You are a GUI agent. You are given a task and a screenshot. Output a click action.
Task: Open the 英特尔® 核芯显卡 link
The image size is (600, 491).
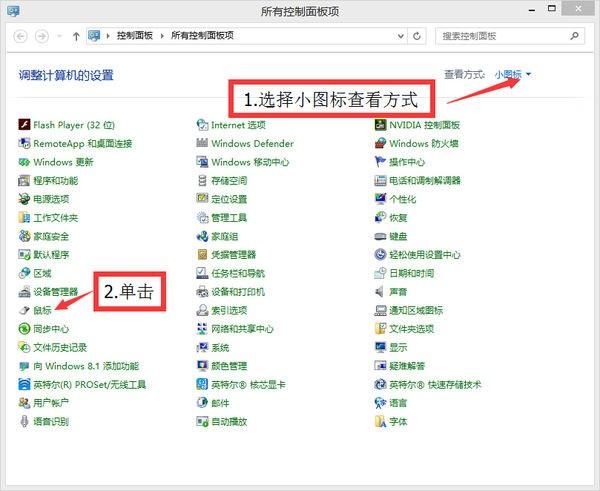(248, 385)
